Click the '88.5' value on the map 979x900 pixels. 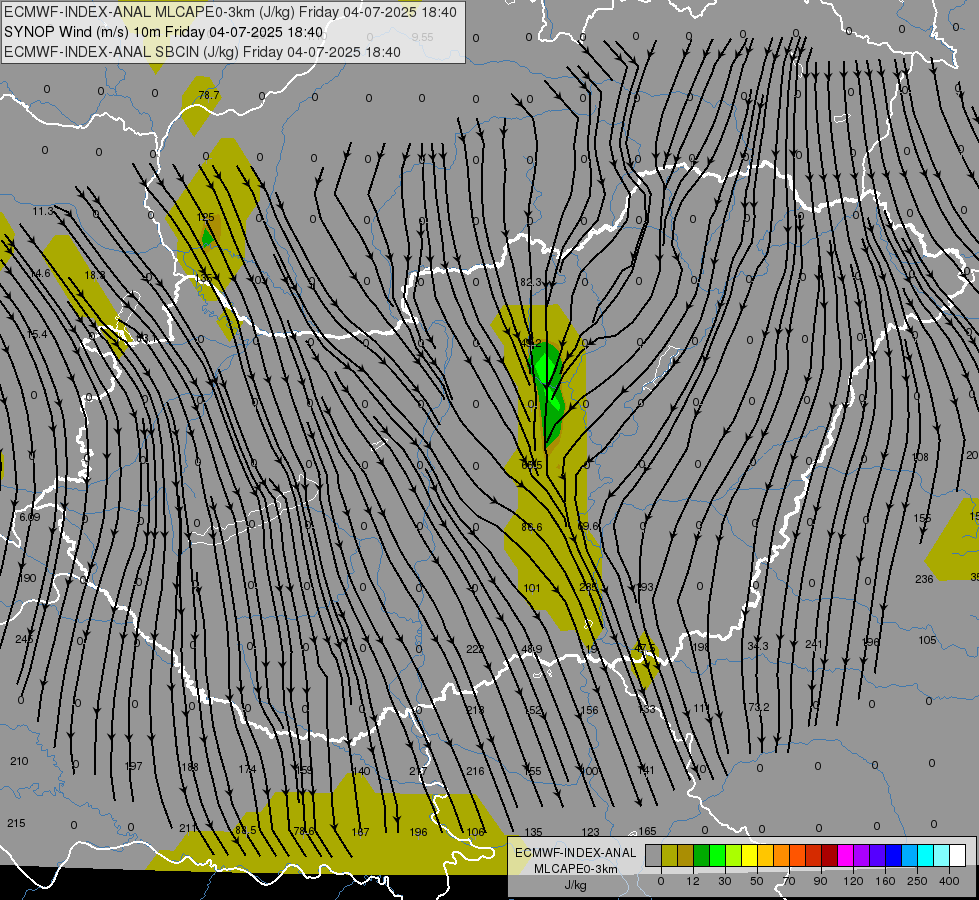tap(245, 830)
